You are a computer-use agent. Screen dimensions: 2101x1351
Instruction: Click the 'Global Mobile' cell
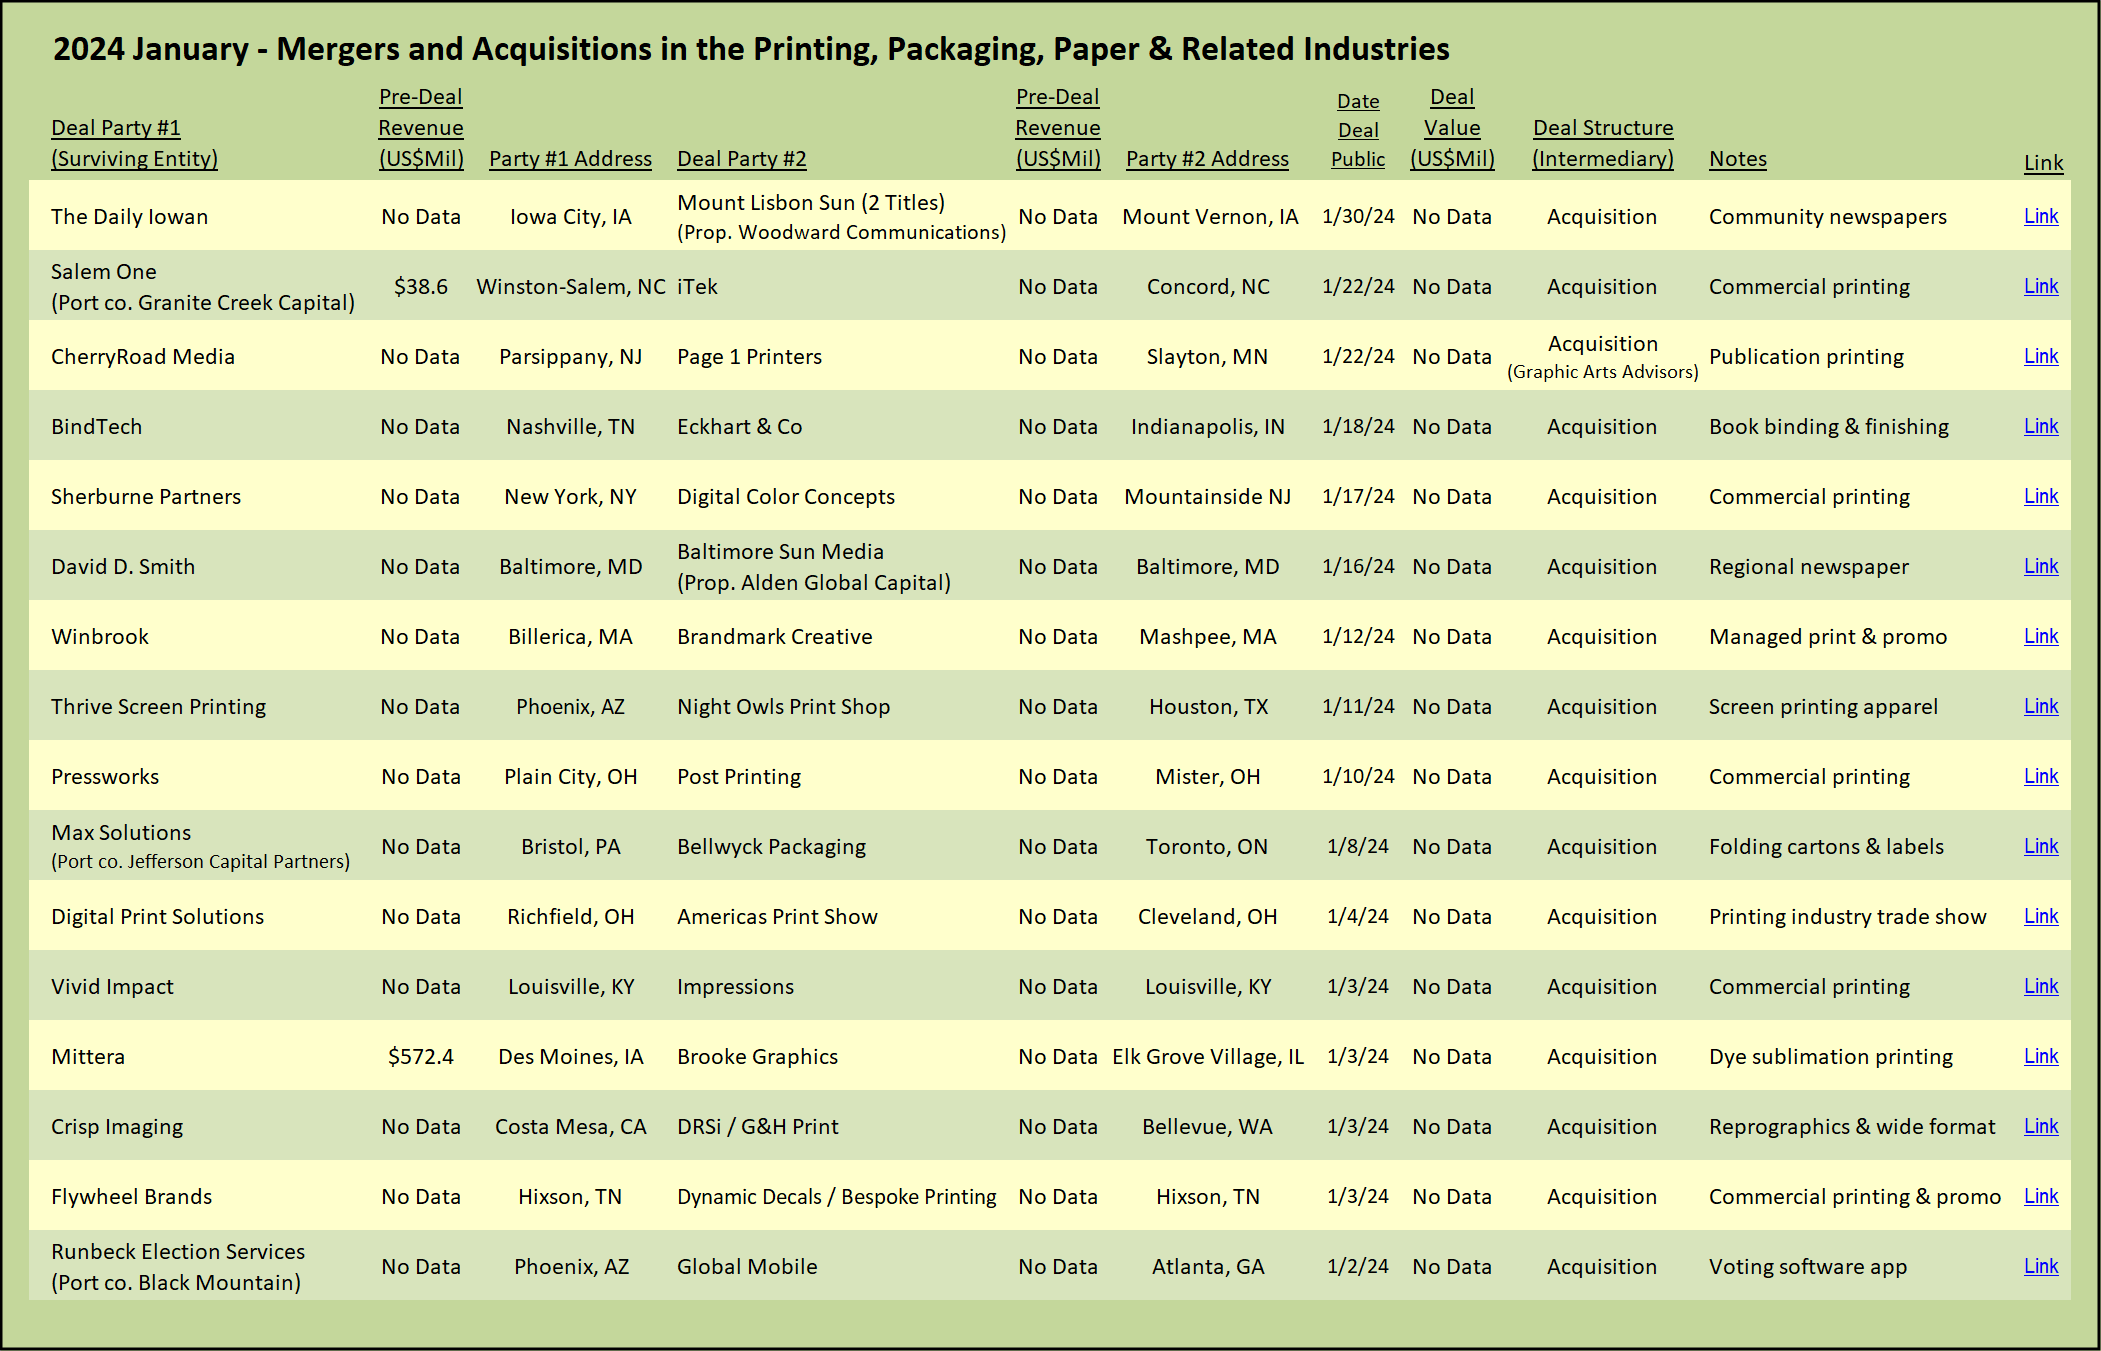tap(747, 1267)
